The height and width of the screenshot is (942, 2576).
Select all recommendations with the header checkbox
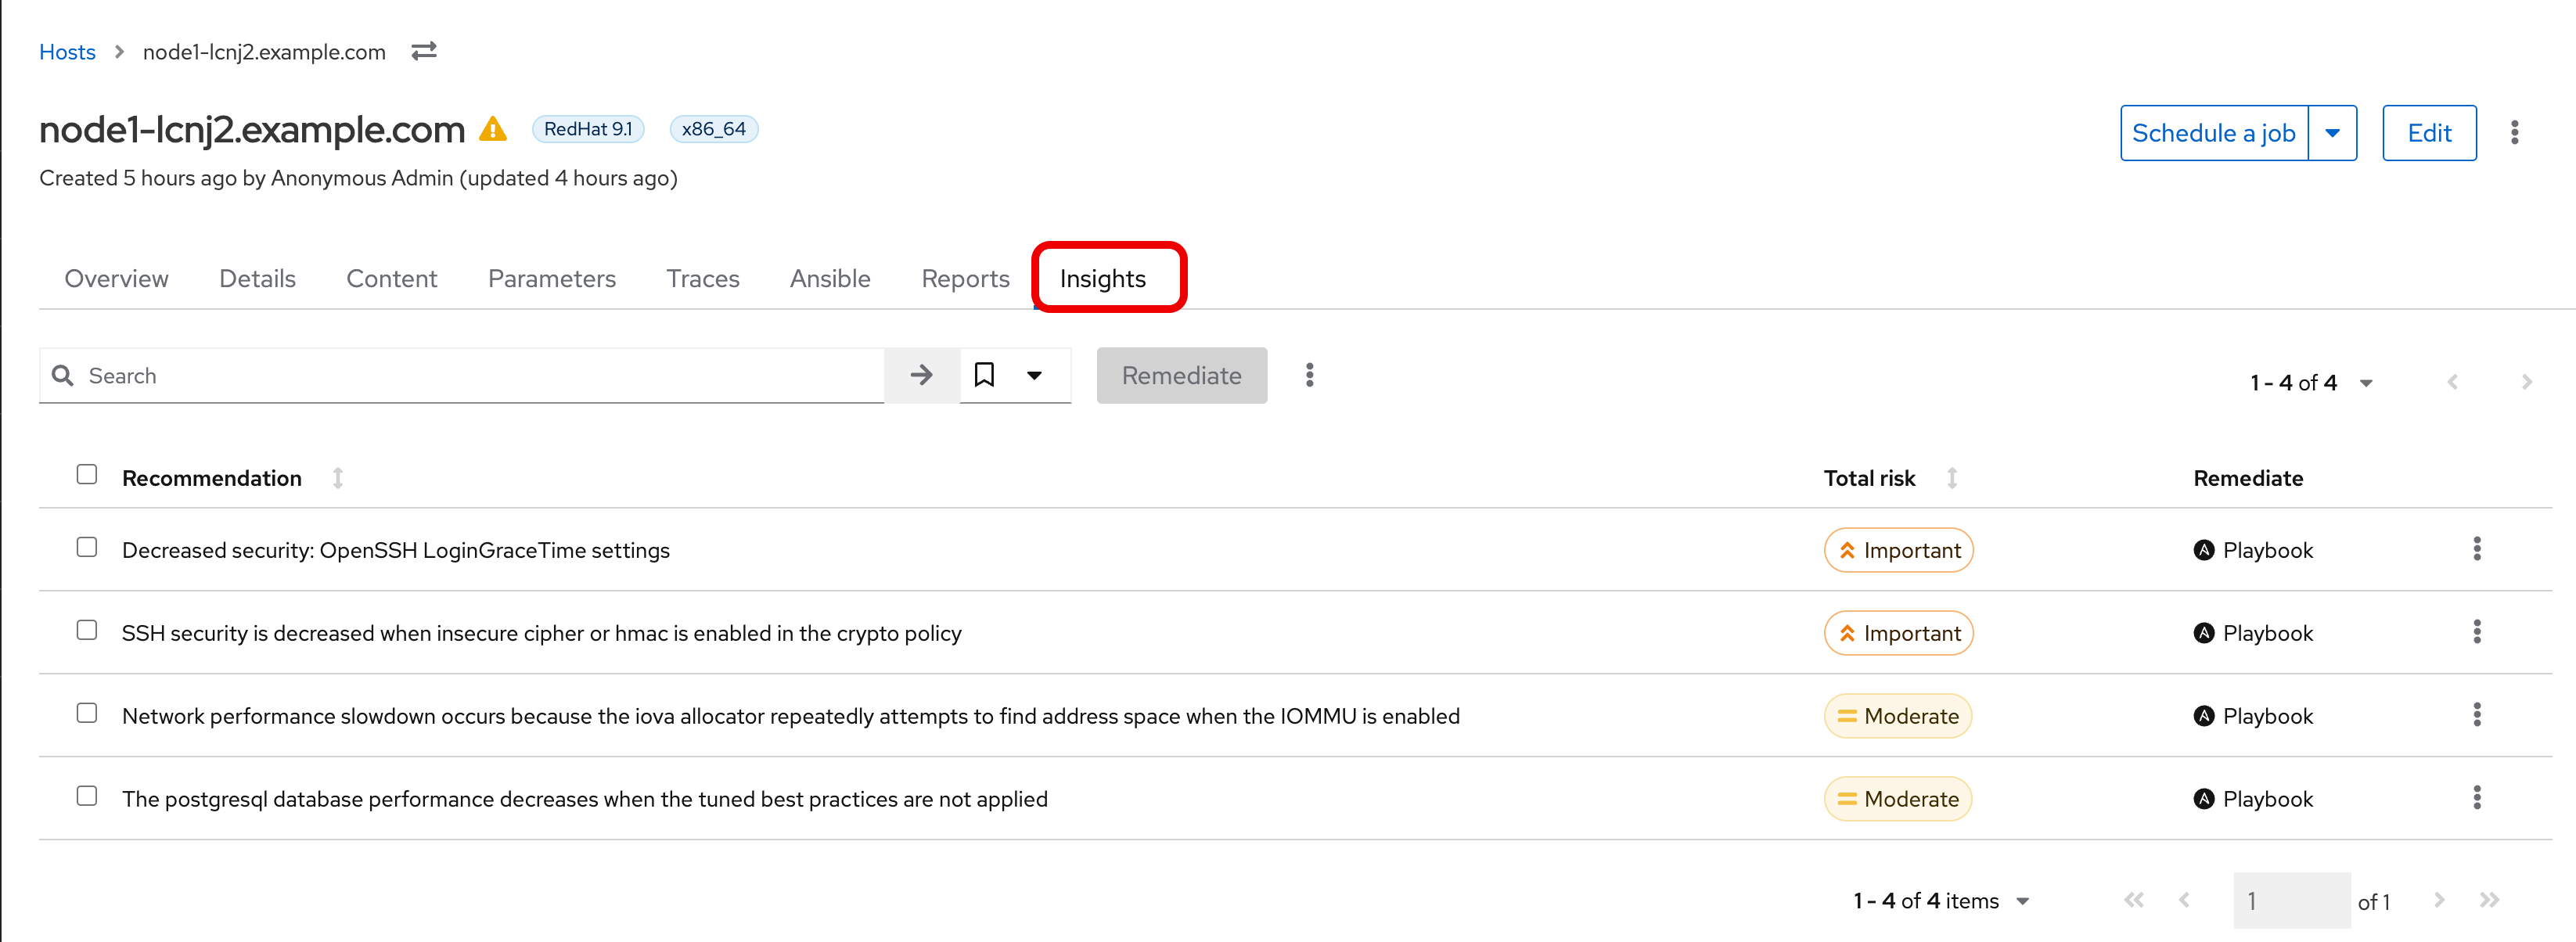click(87, 474)
